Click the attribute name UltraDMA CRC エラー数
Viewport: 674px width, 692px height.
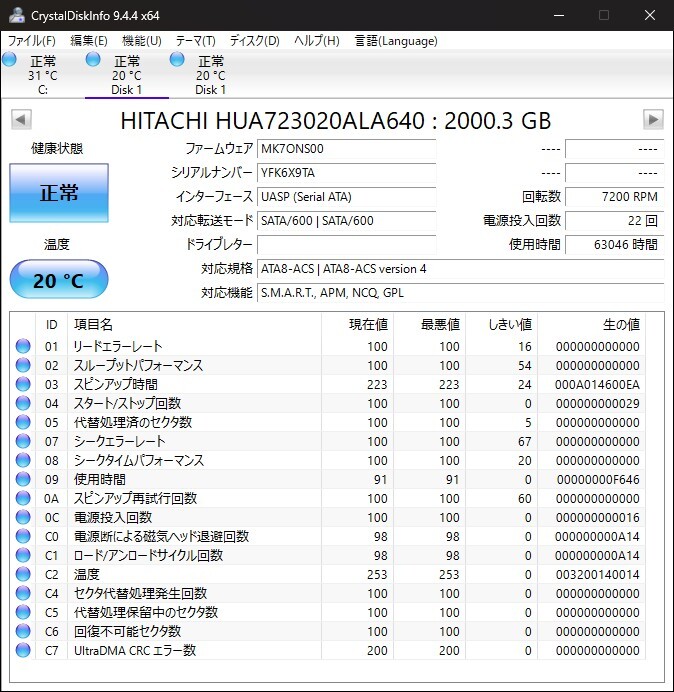click(135, 650)
